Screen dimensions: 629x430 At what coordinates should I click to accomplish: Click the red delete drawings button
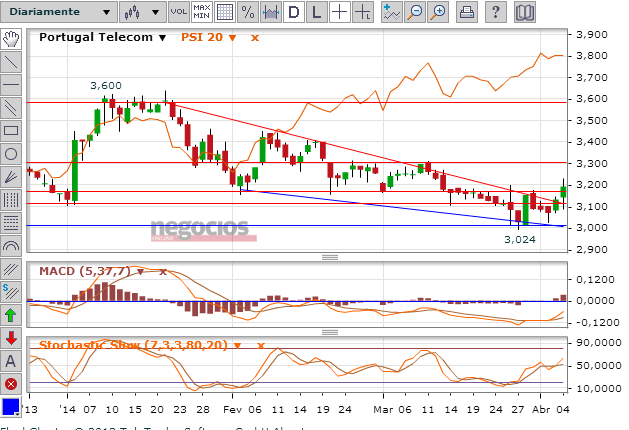coord(11,384)
